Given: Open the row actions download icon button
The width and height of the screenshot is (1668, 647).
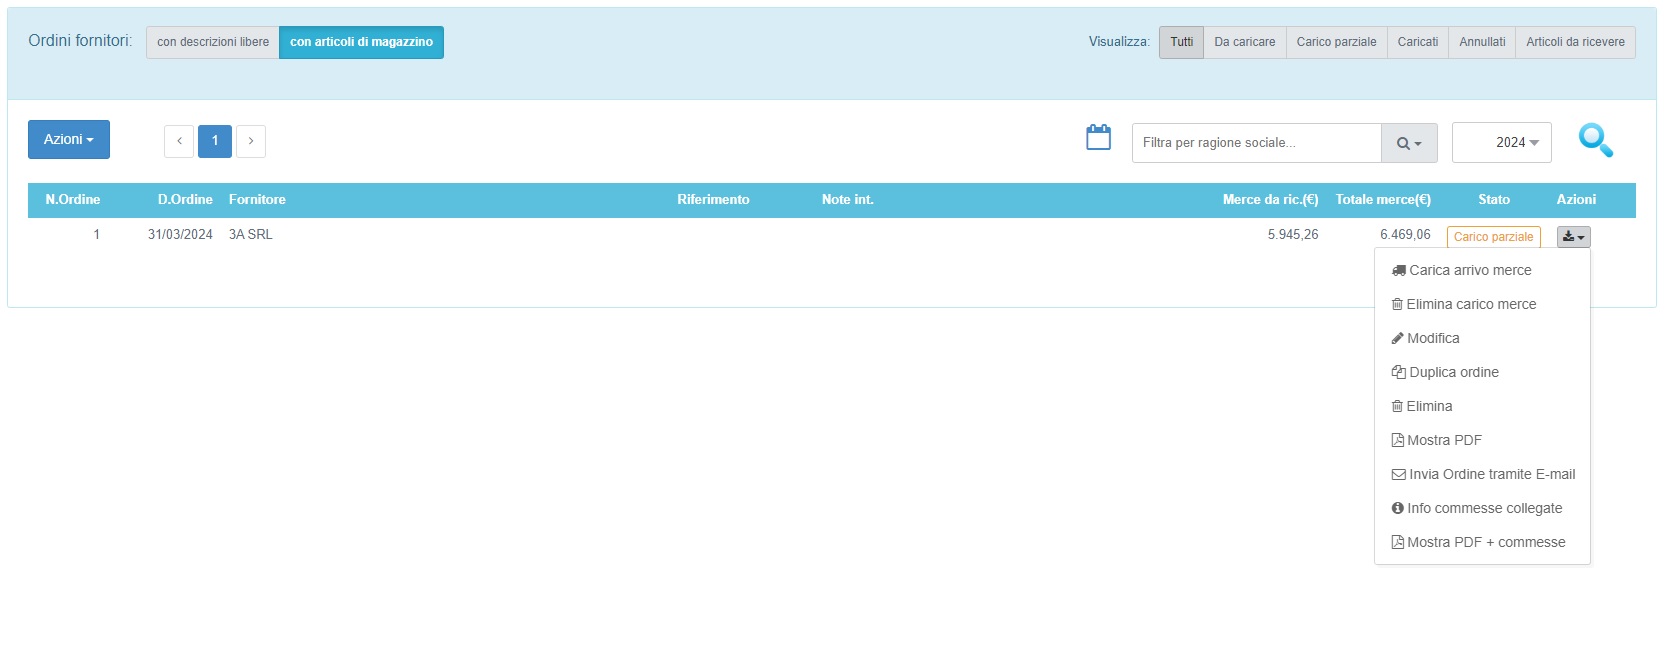Looking at the screenshot, I should pyautogui.click(x=1573, y=237).
